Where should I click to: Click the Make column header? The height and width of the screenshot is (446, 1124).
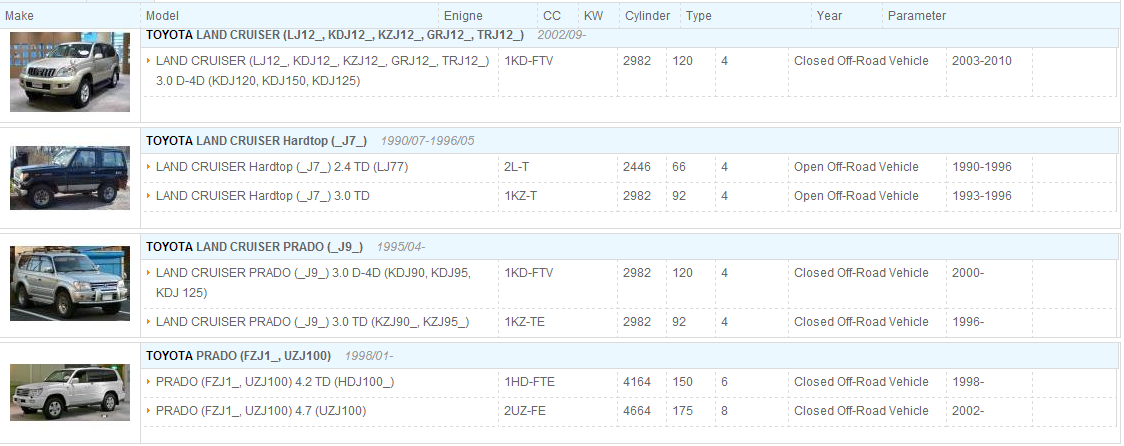pyautogui.click(x=19, y=16)
